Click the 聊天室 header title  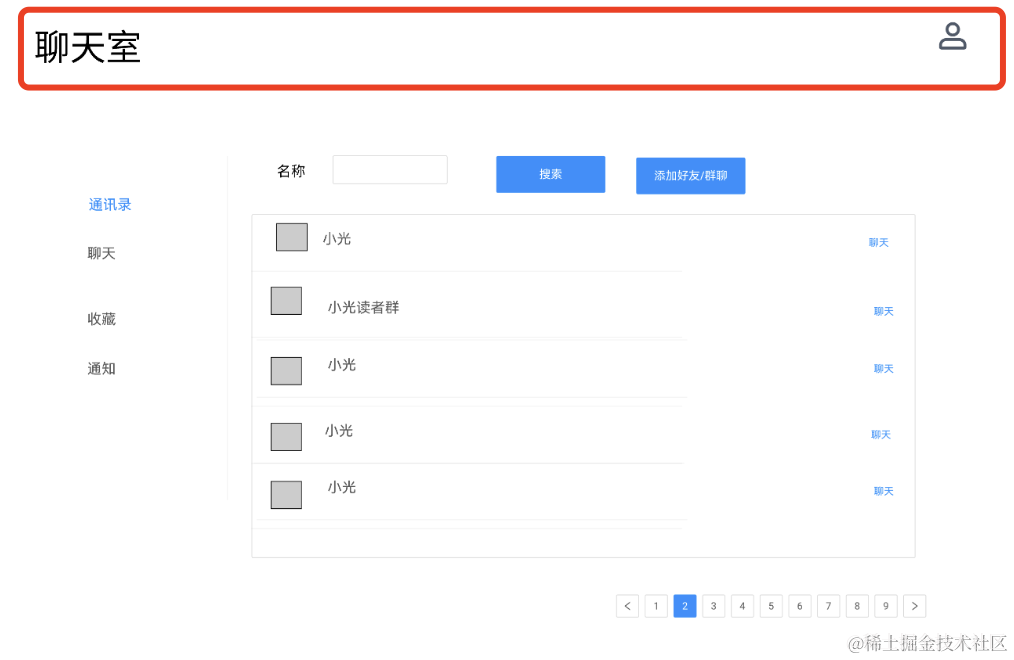88,47
